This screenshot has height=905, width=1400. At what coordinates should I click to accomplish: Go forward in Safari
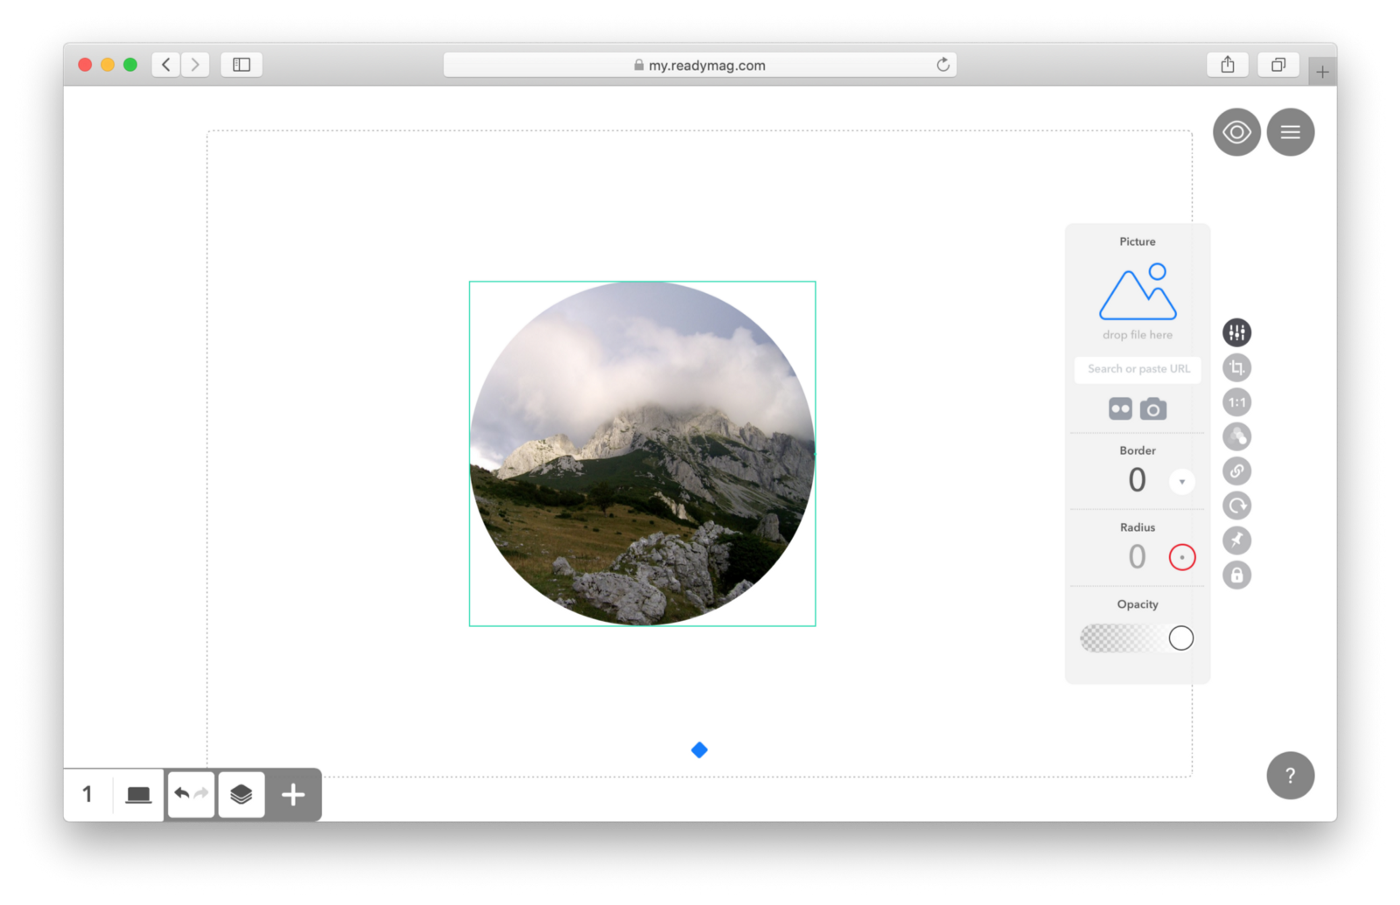click(196, 64)
